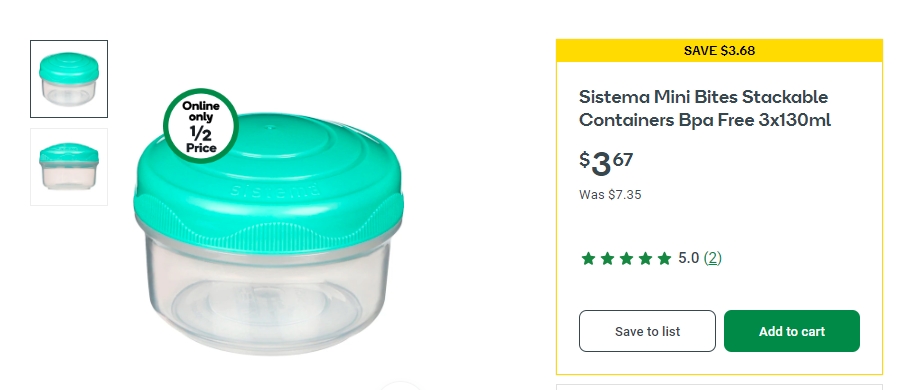Click the fifth green rating star
Image resolution: width=918 pixels, height=390 pixels.
664,258
